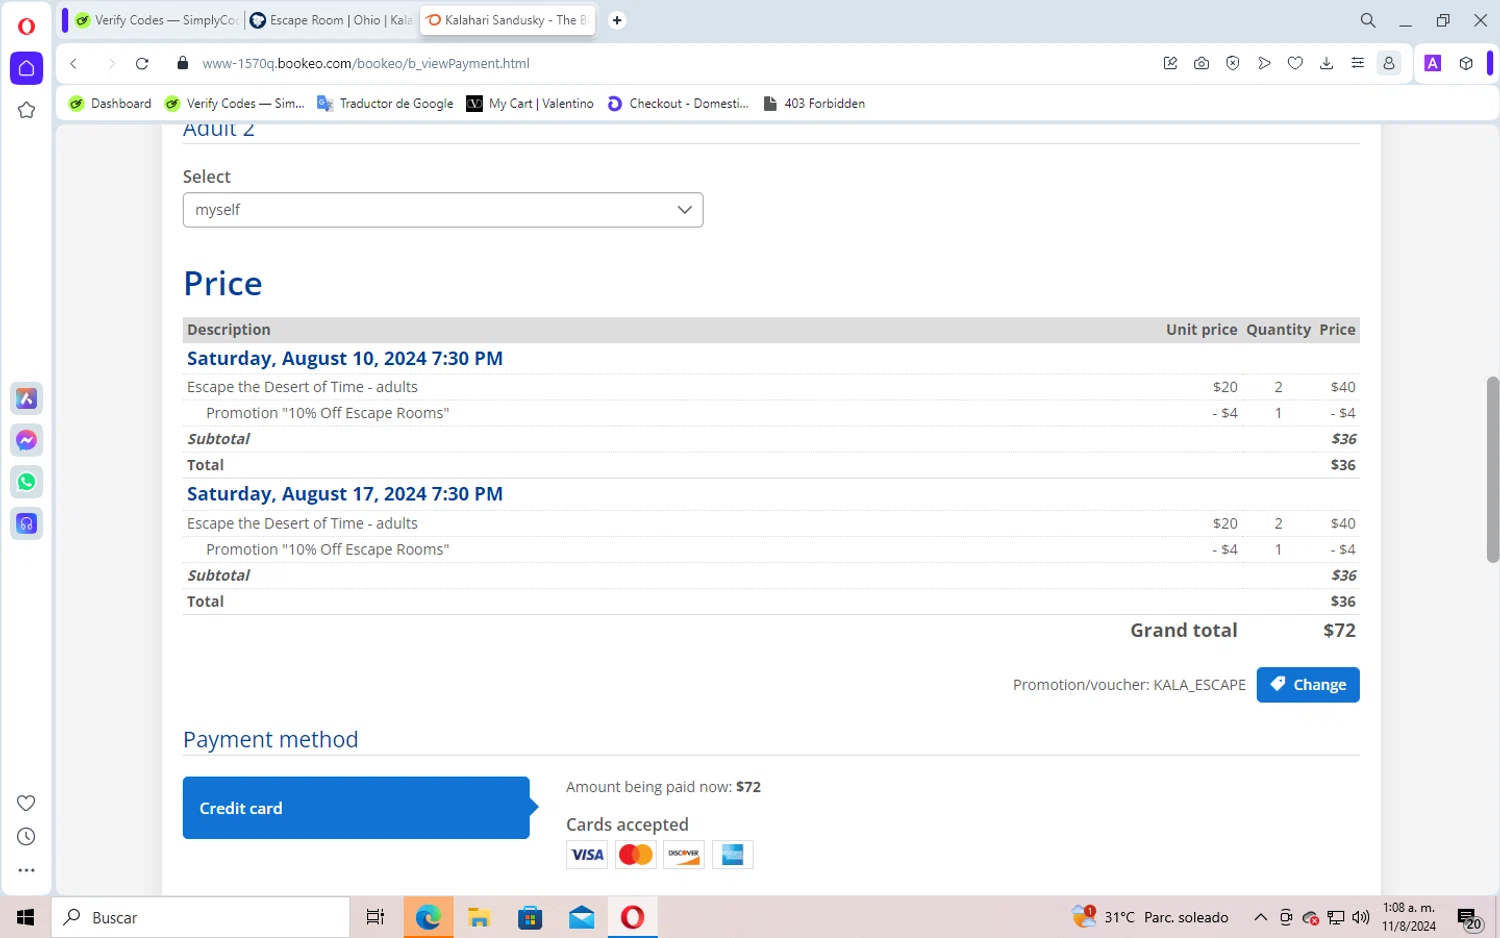Take a snapshot with camera icon
This screenshot has width=1500, height=938.
point(1201,63)
